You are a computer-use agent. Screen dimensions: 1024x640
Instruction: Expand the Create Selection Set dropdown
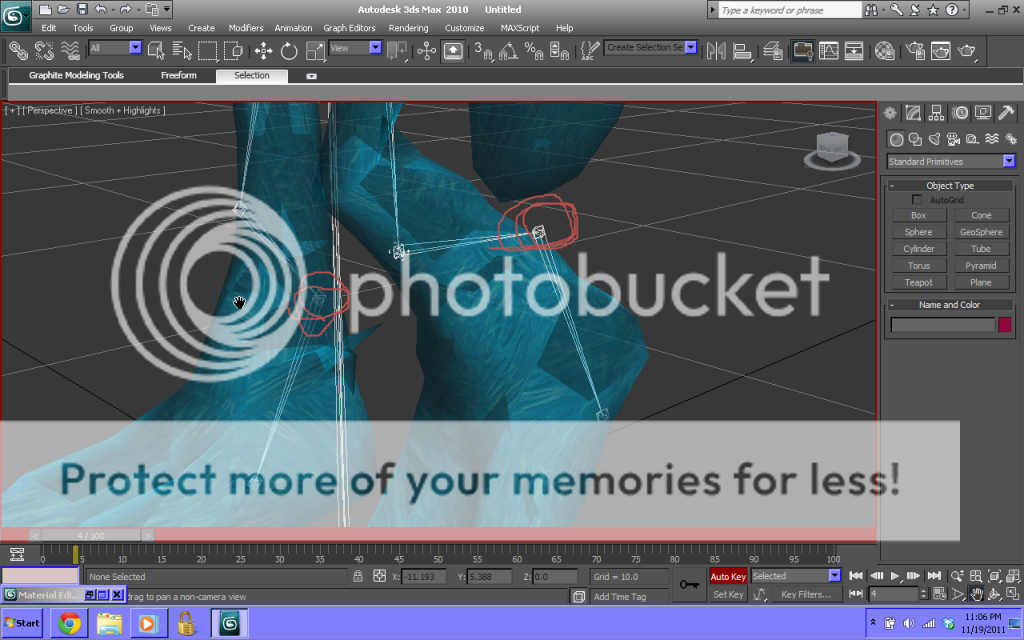690,47
